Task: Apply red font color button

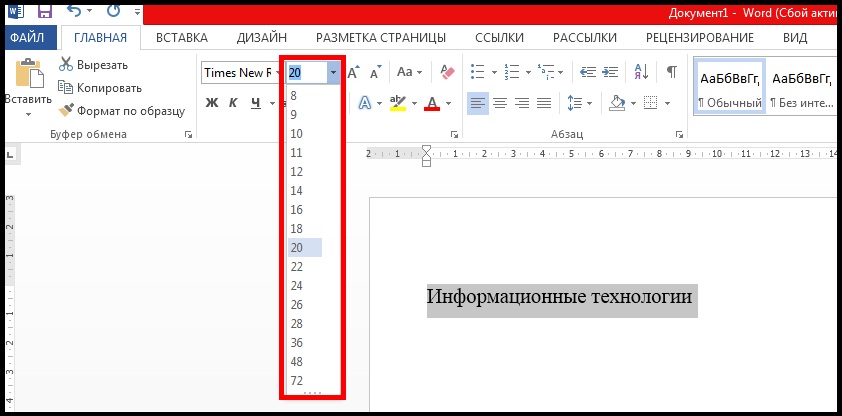Action: click(x=432, y=103)
